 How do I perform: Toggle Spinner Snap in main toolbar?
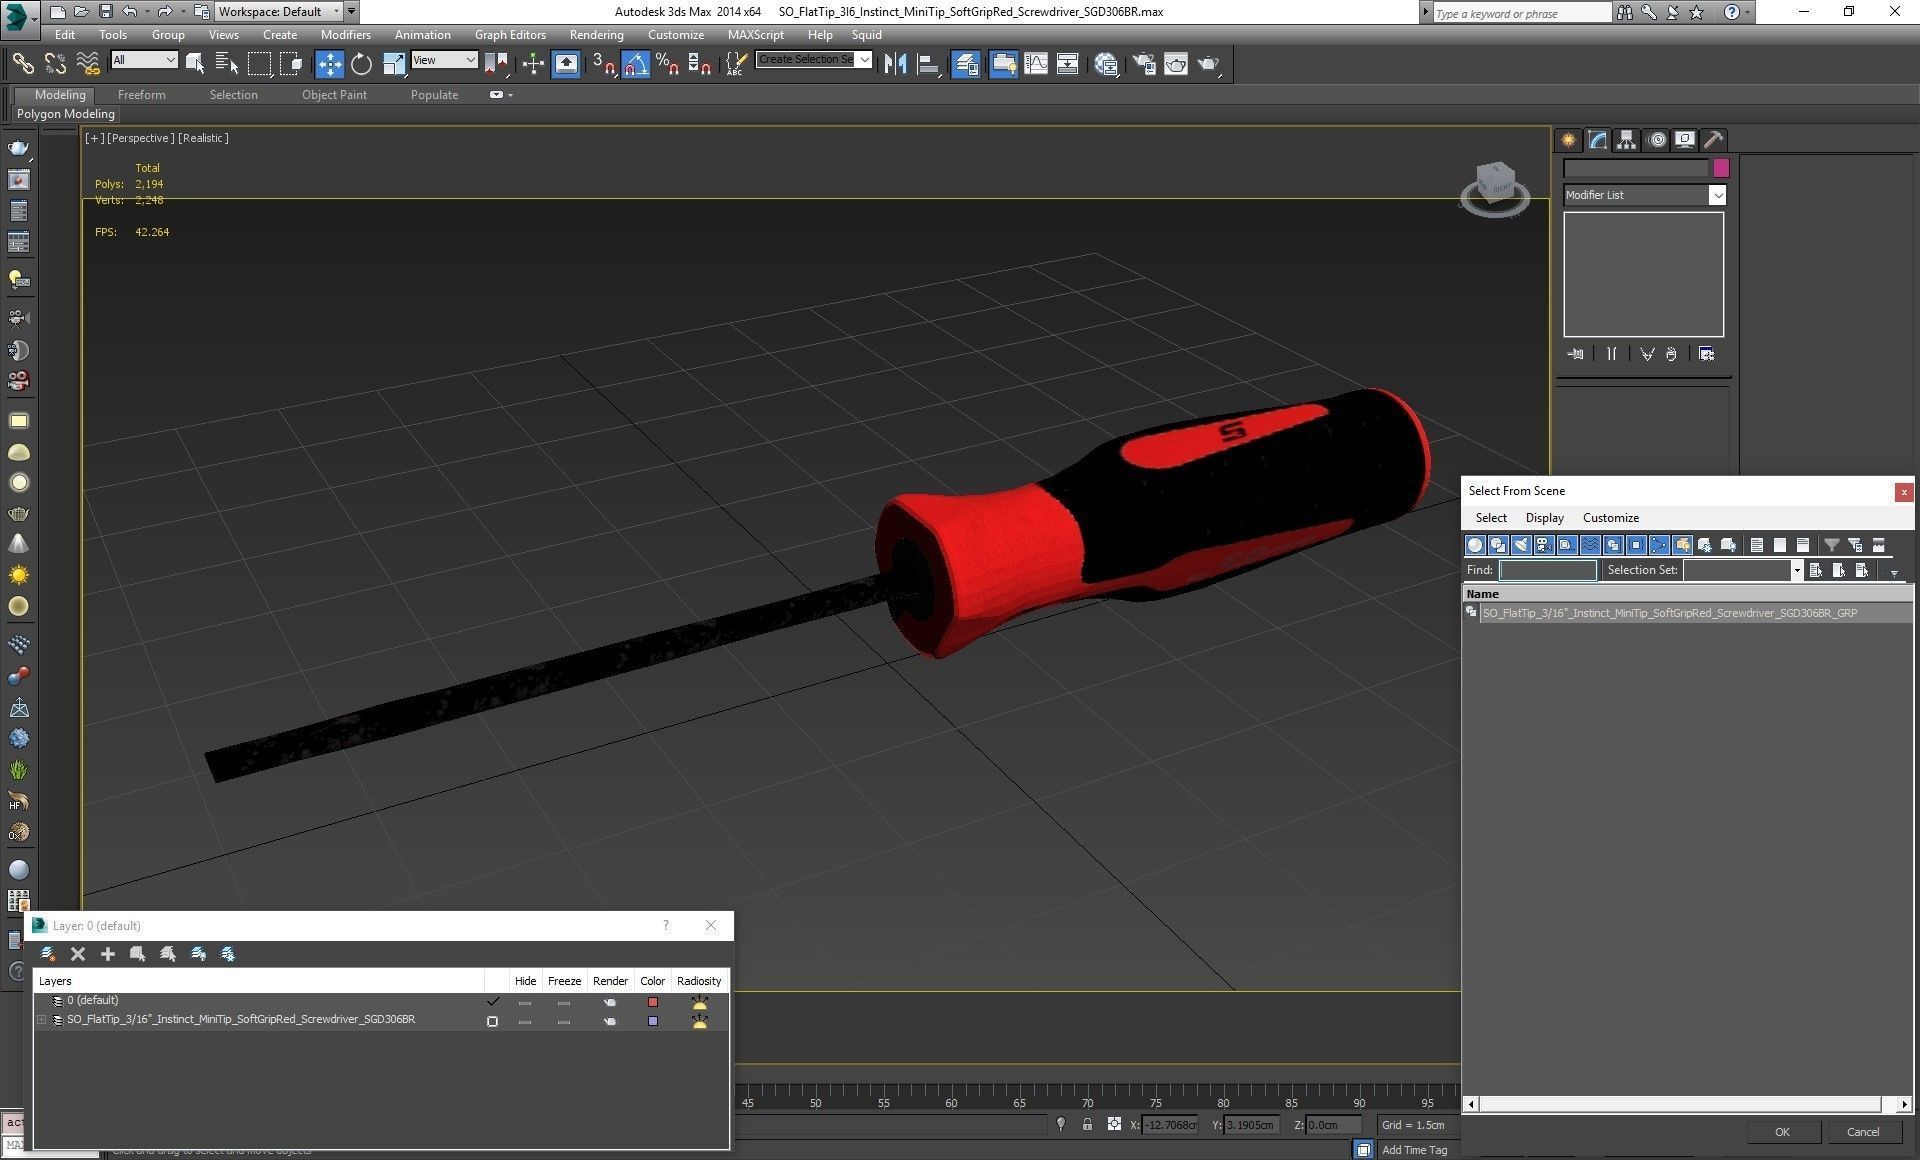[x=700, y=64]
